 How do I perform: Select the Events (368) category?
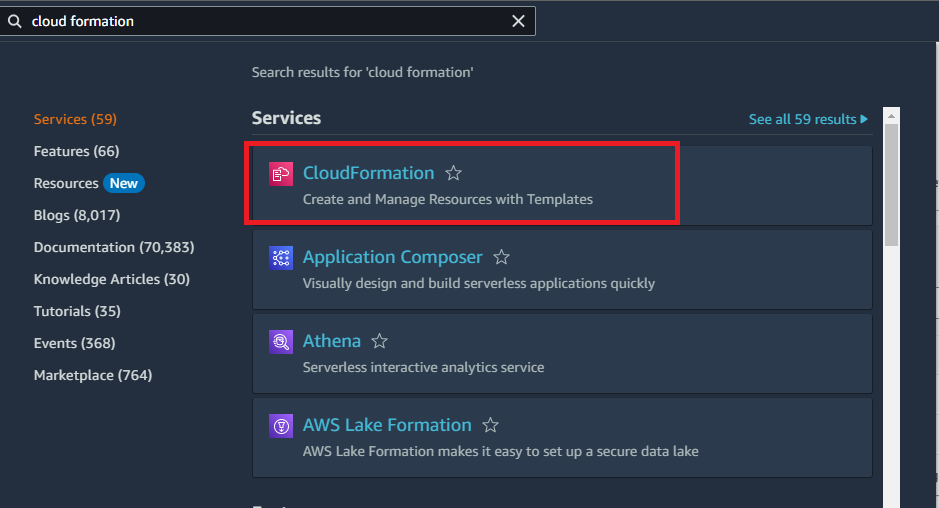tap(74, 343)
